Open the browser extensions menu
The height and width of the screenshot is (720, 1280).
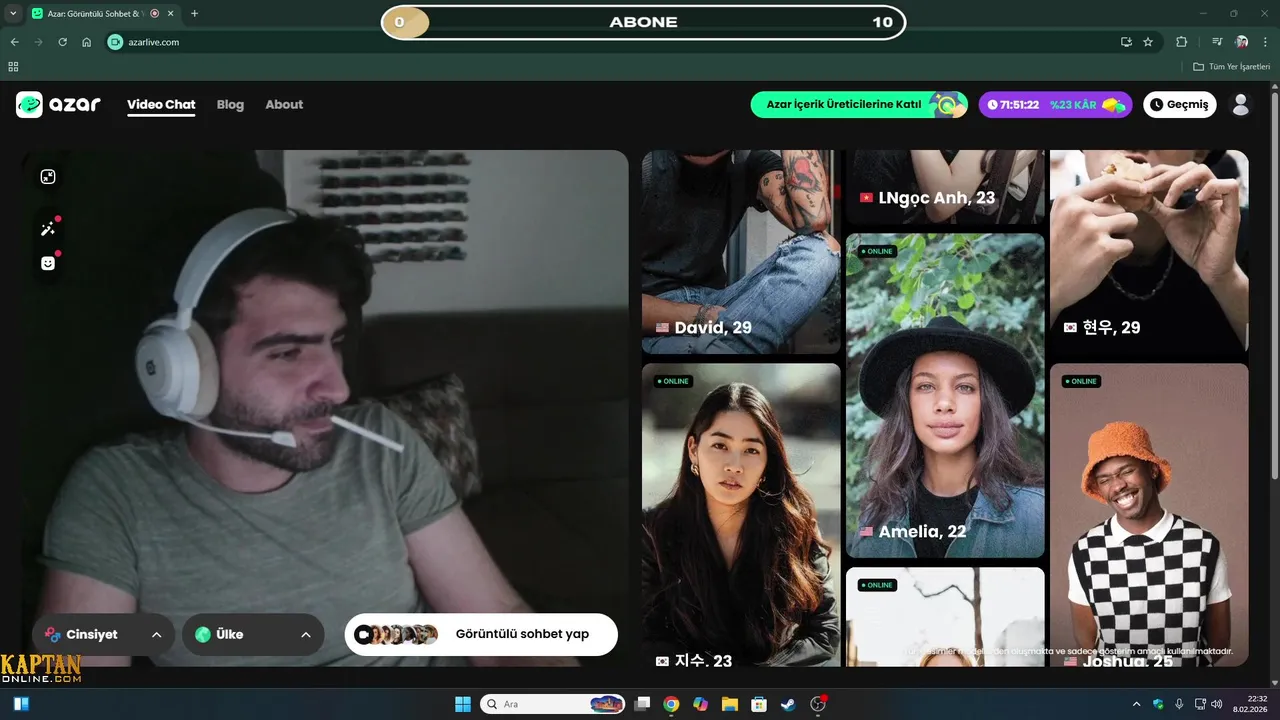click(x=1182, y=42)
